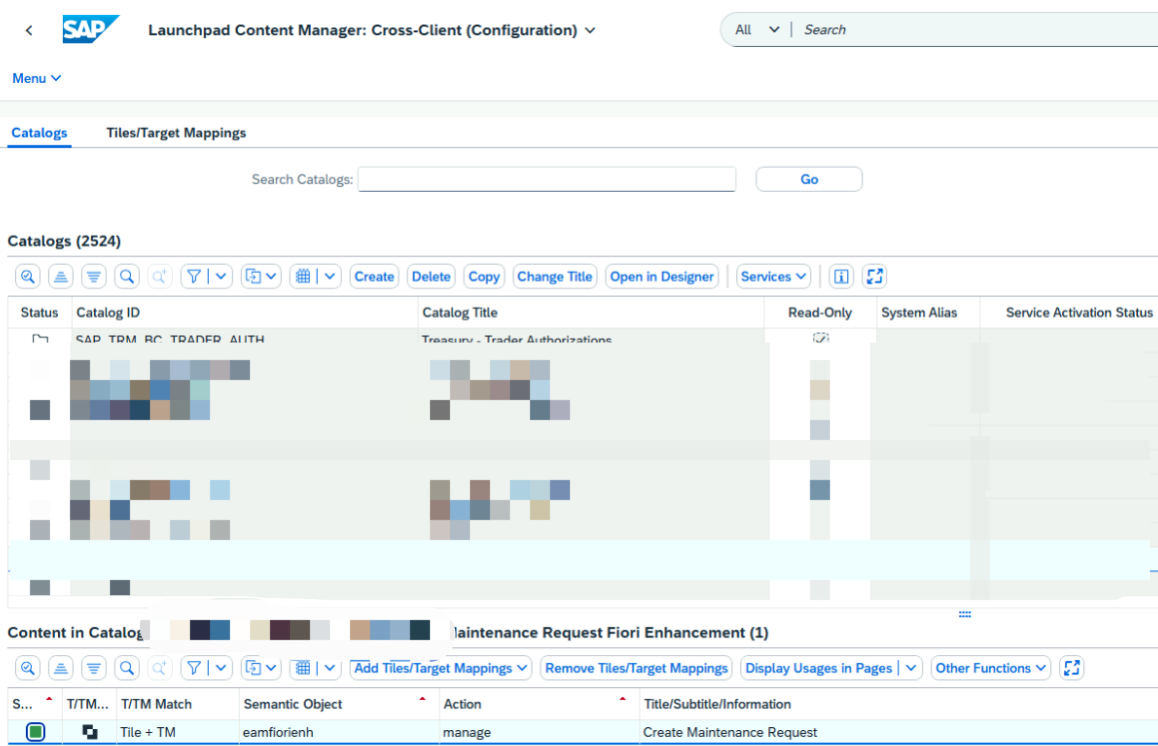
Task: Expand filter options arrow in Content toolbar
Action: (221, 668)
